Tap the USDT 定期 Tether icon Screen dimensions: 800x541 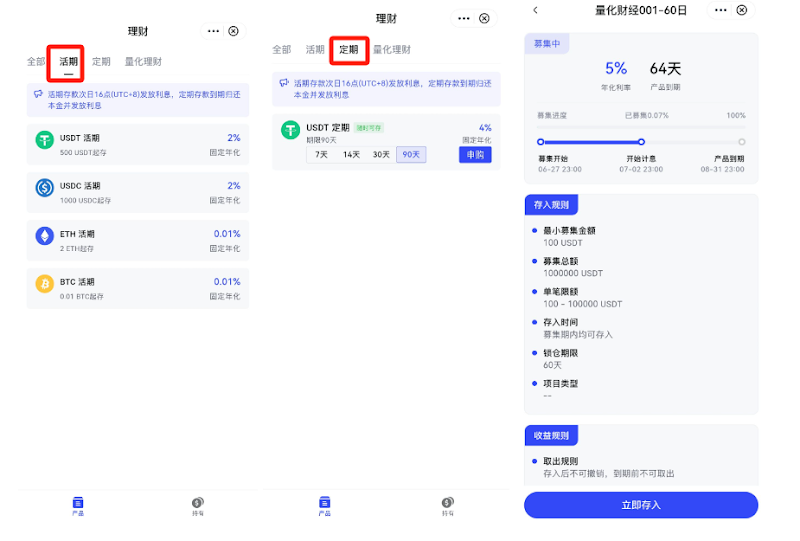[291, 130]
